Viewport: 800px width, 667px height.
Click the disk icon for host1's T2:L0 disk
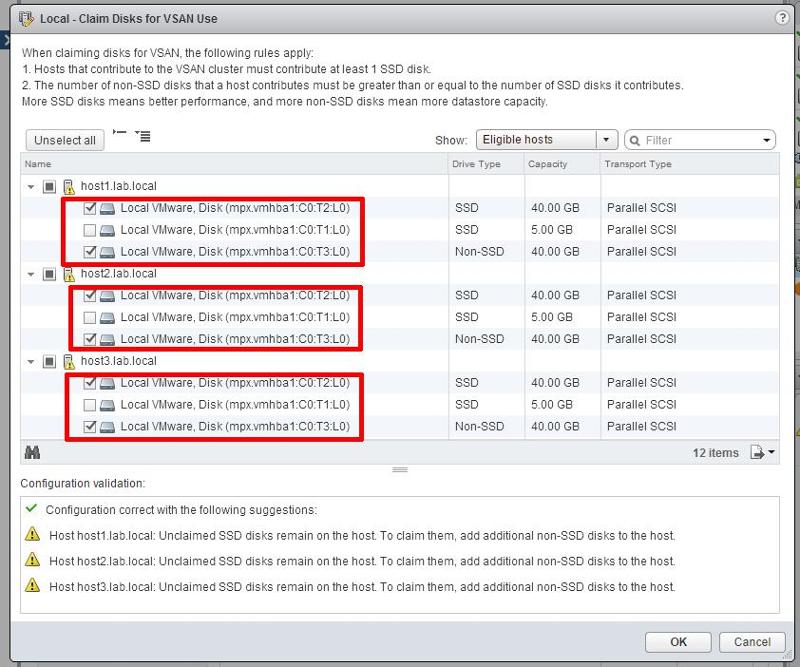click(x=107, y=208)
